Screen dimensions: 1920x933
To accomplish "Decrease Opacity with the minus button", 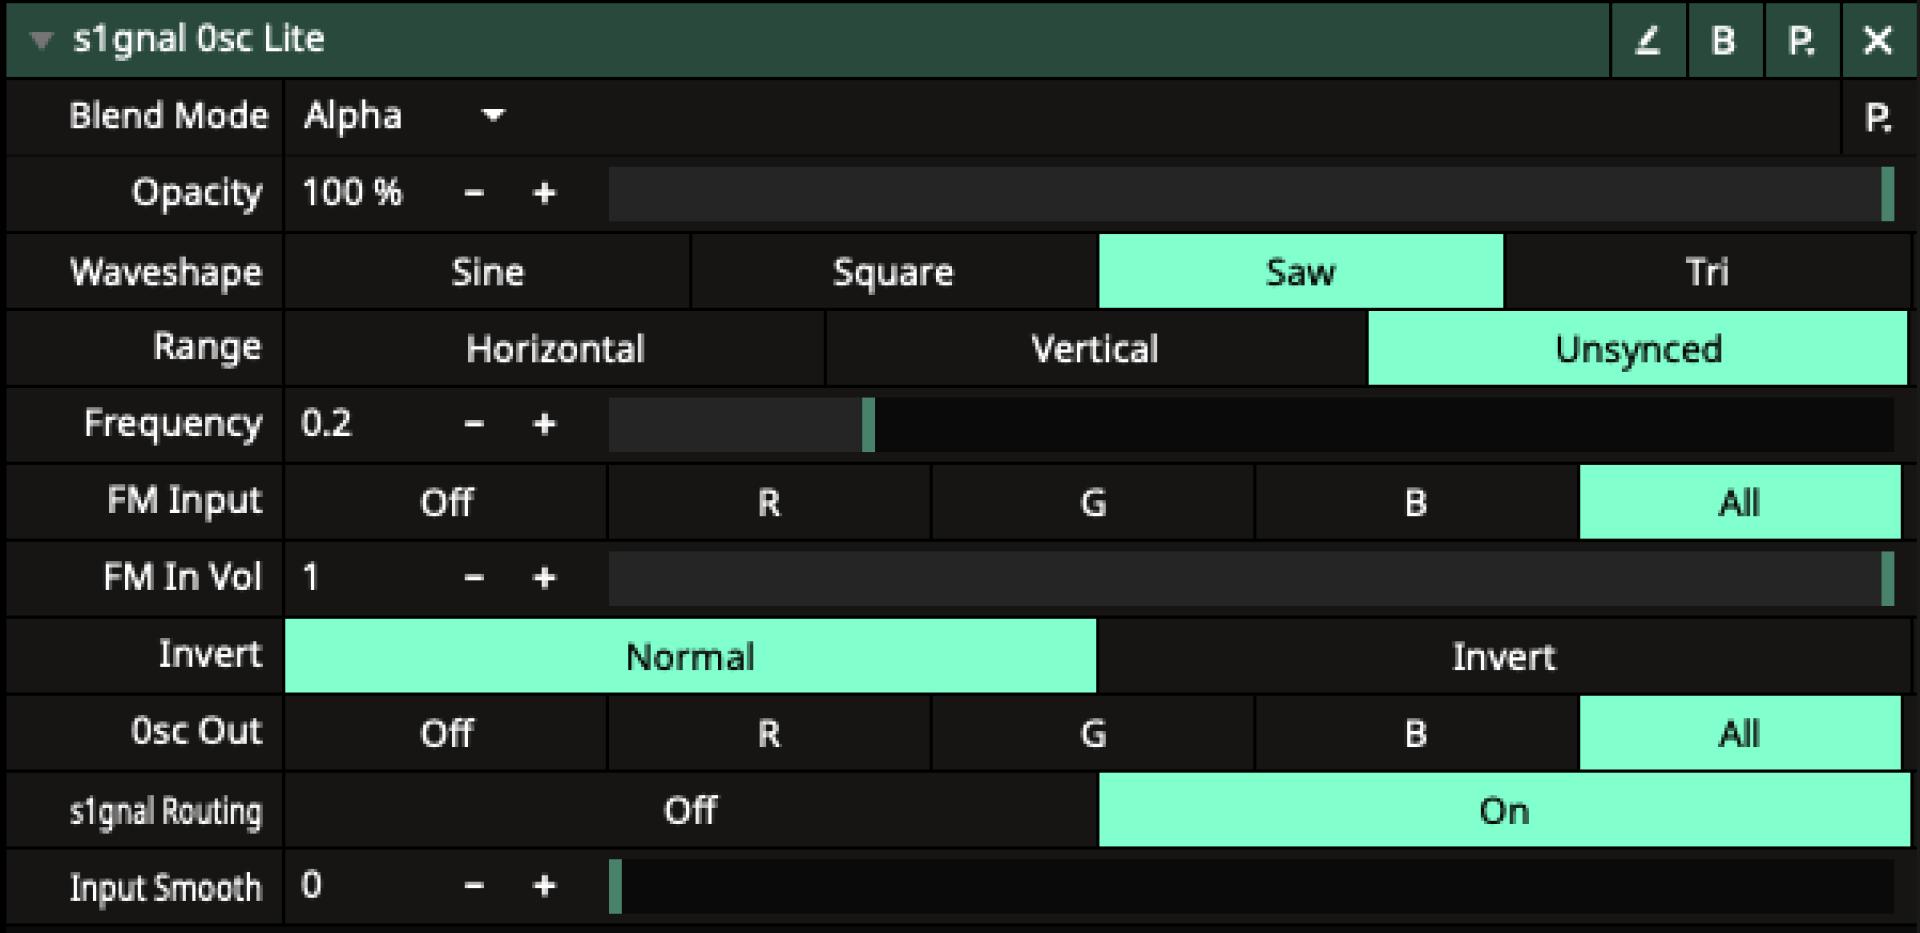I will 474,193.
